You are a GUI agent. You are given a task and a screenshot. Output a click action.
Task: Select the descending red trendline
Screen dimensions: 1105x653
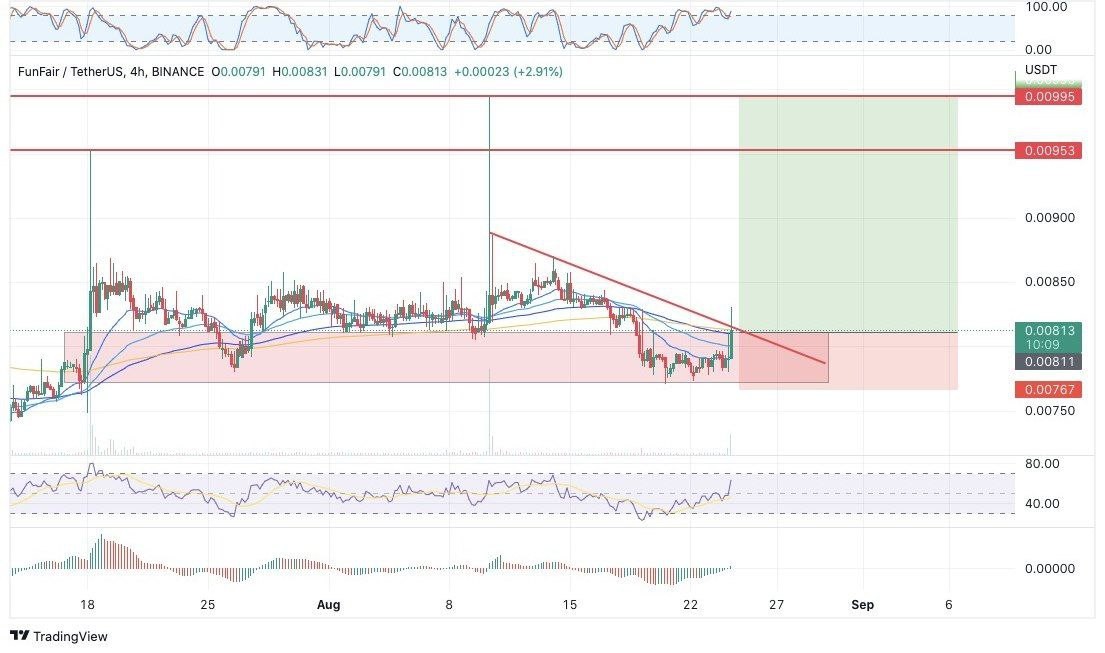pos(657,298)
